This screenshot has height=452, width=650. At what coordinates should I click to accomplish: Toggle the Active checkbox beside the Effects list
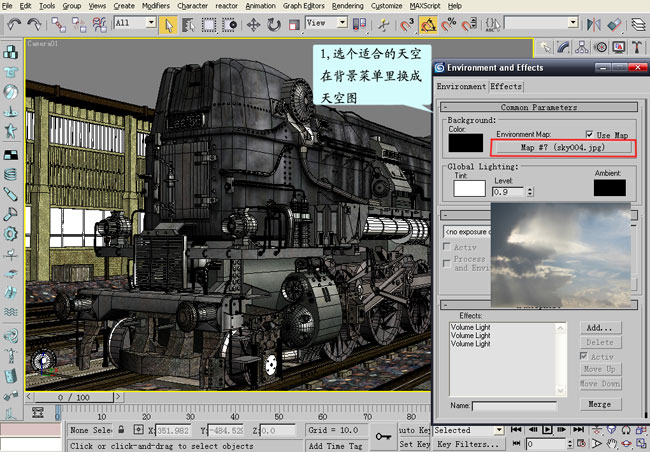pyautogui.click(x=585, y=356)
